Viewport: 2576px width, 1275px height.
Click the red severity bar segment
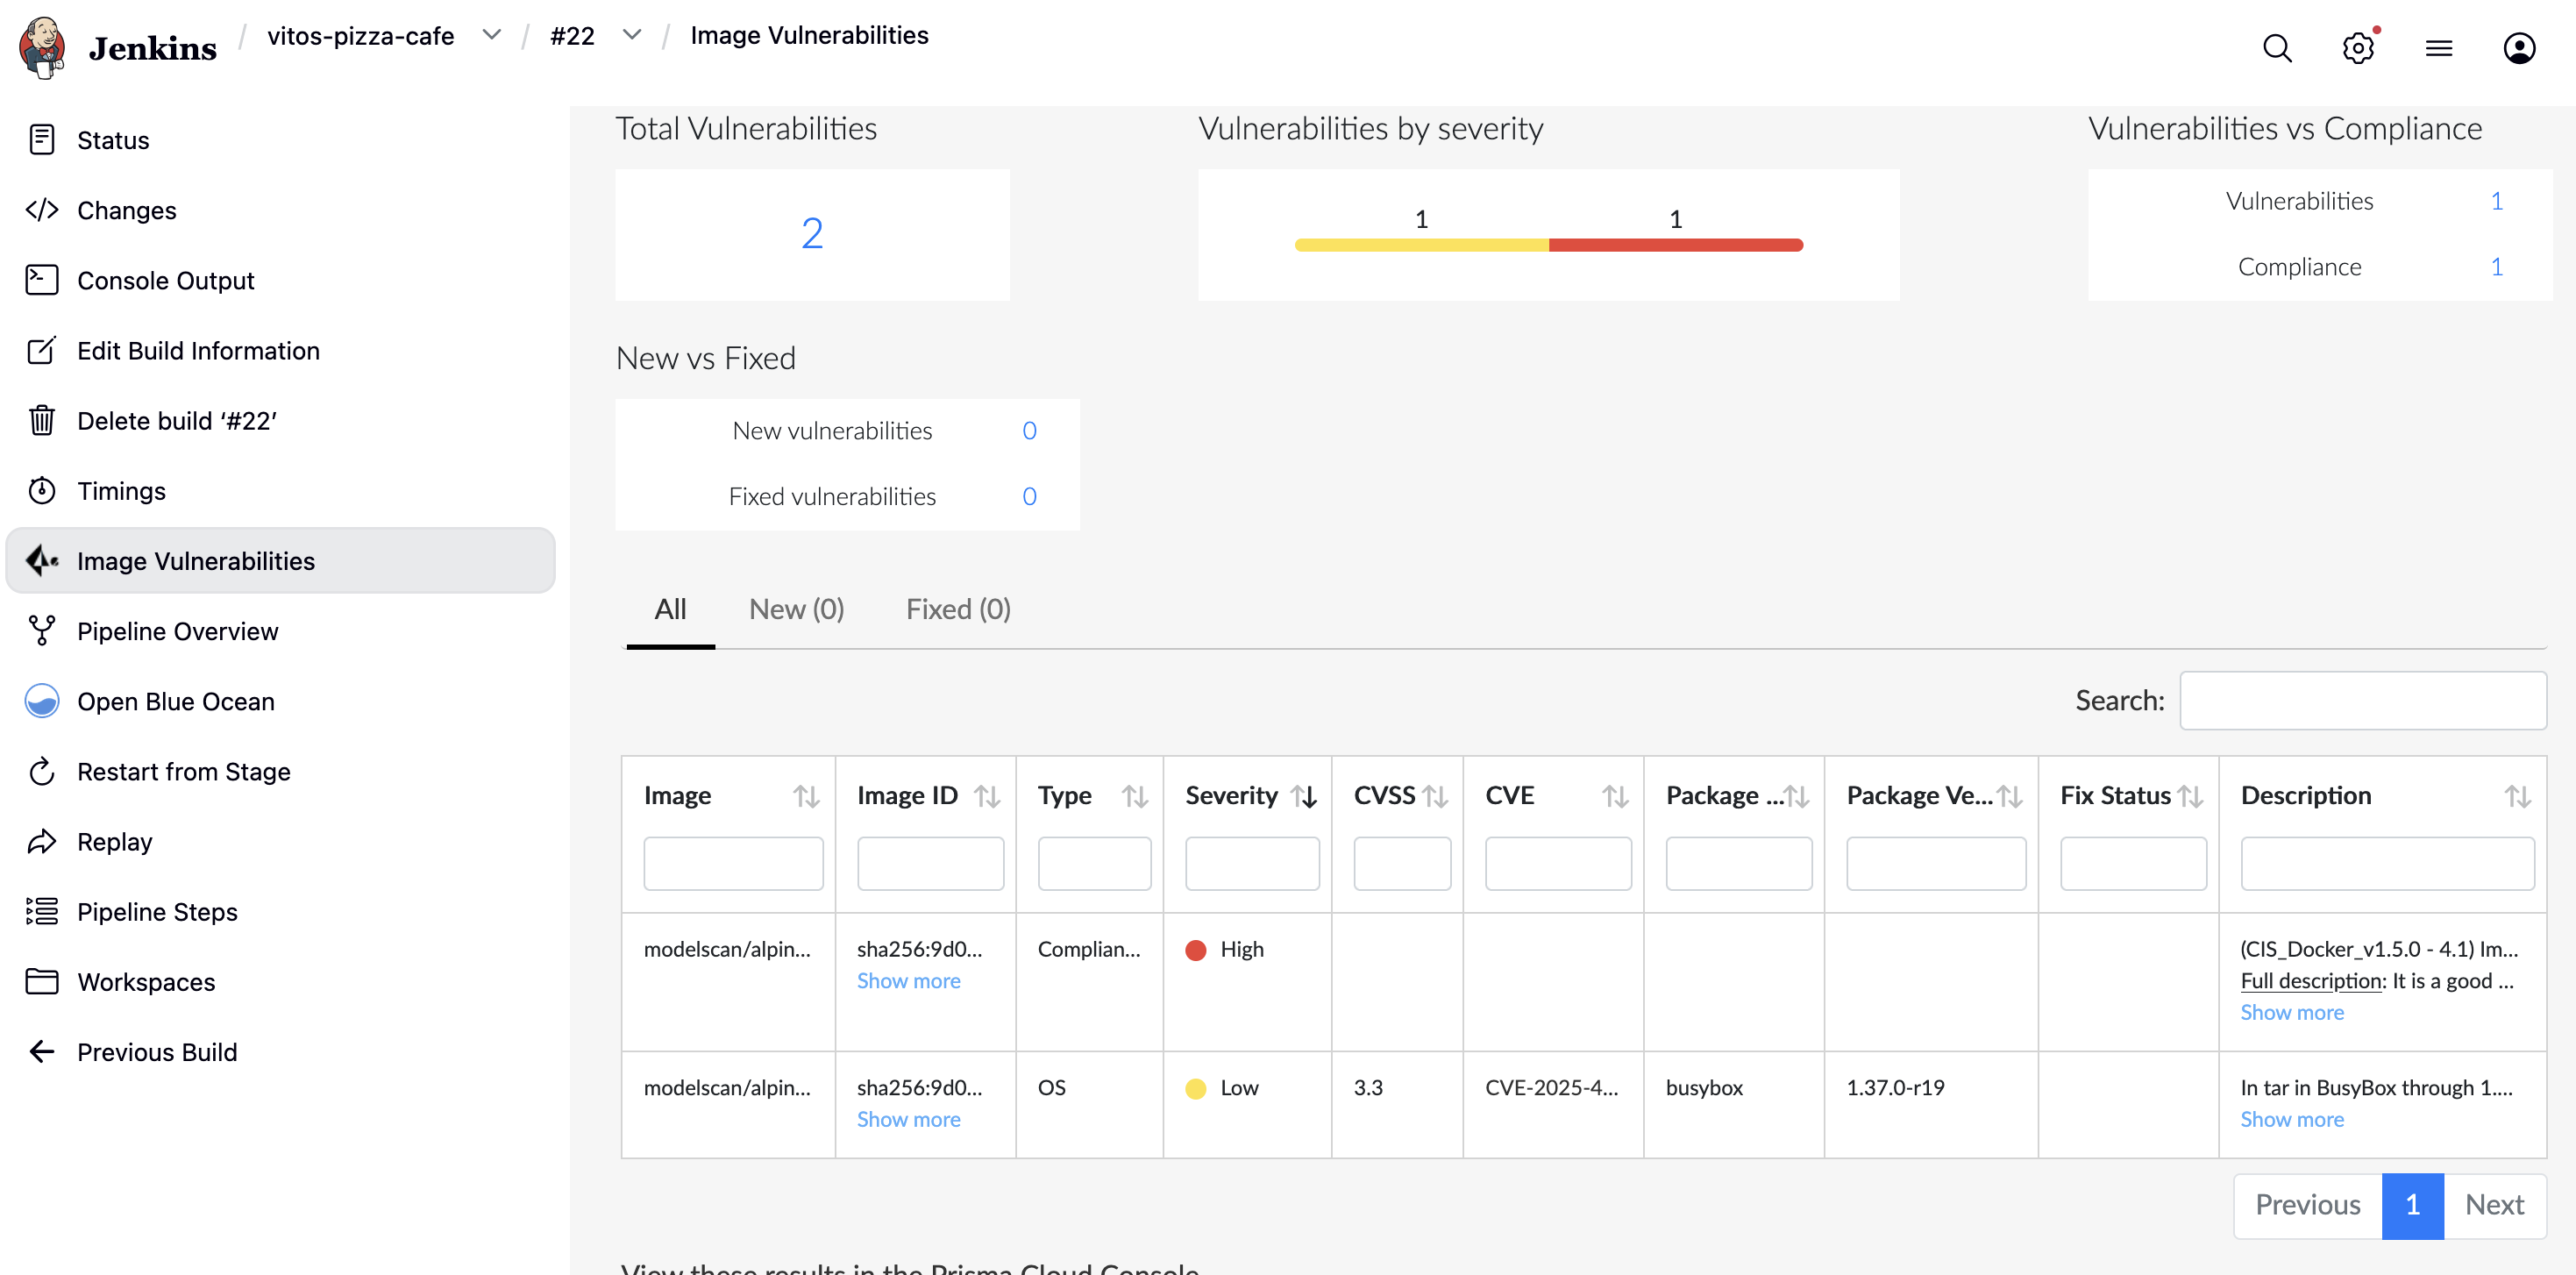[x=1675, y=245]
